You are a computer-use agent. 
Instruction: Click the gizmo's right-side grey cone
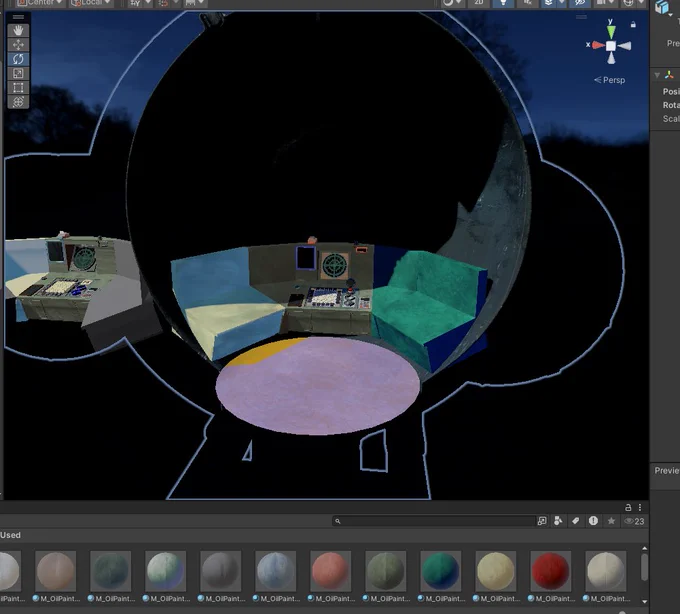(x=624, y=46)
